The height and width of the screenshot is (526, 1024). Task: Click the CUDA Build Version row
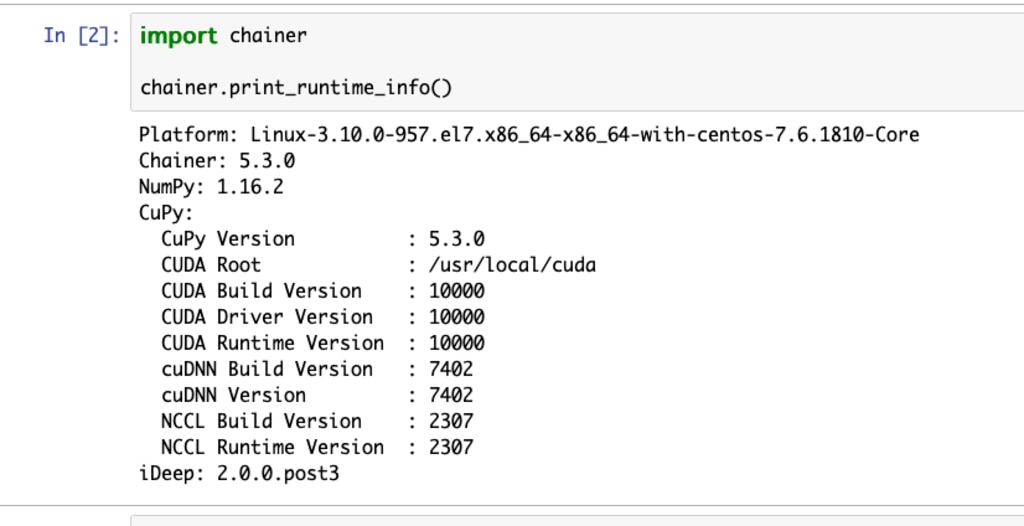point(323,291)
